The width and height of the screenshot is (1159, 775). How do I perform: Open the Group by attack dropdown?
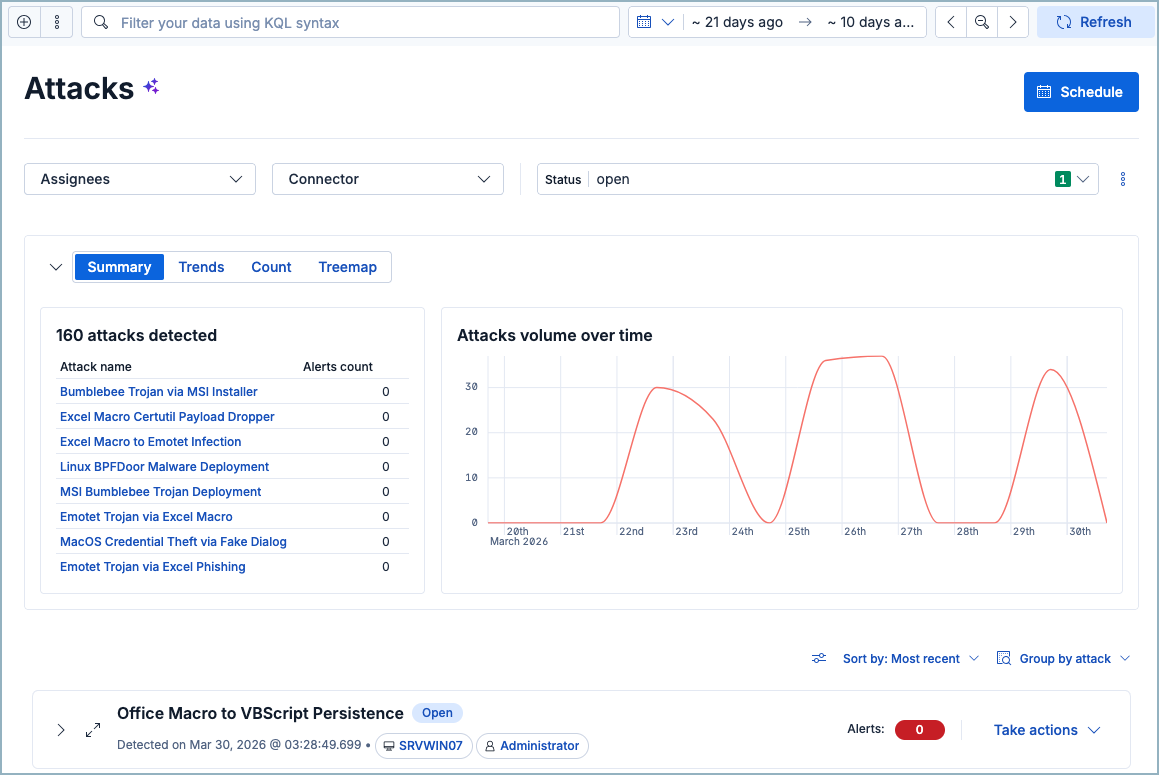(x=1064, y=658)
